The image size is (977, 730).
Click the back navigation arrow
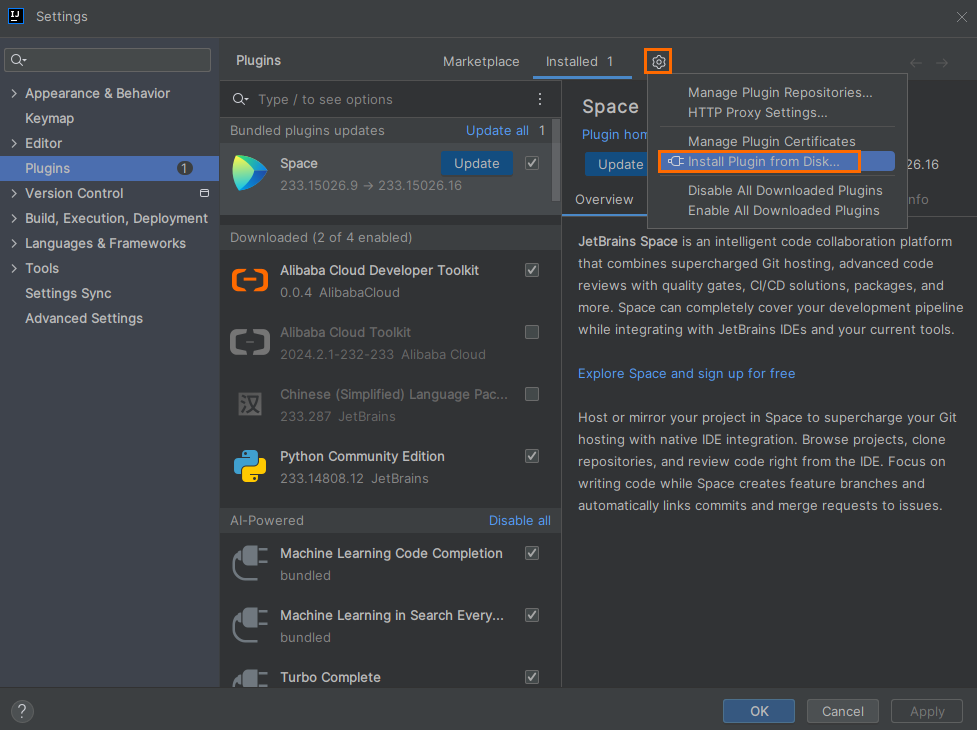click(916, 63)
